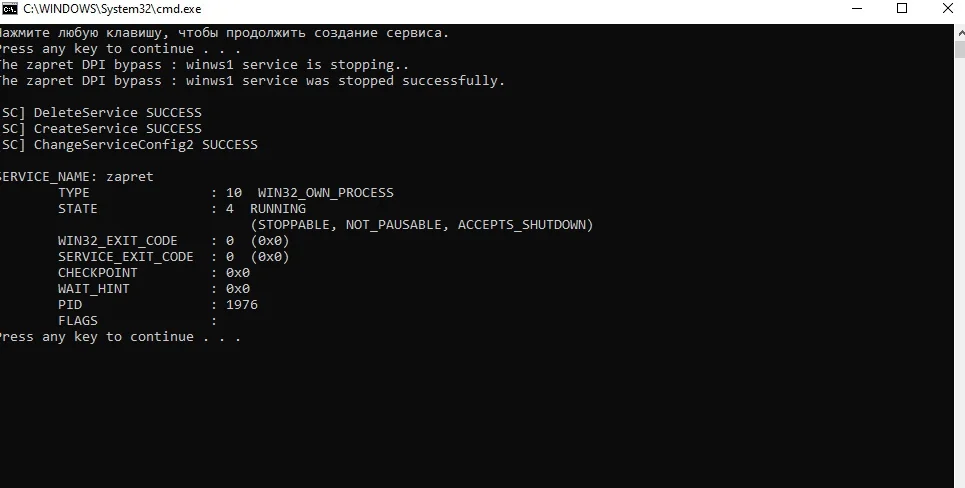Click the PID value 1976
This screenshot has height=488, width=965.
[x=241, y=304]
